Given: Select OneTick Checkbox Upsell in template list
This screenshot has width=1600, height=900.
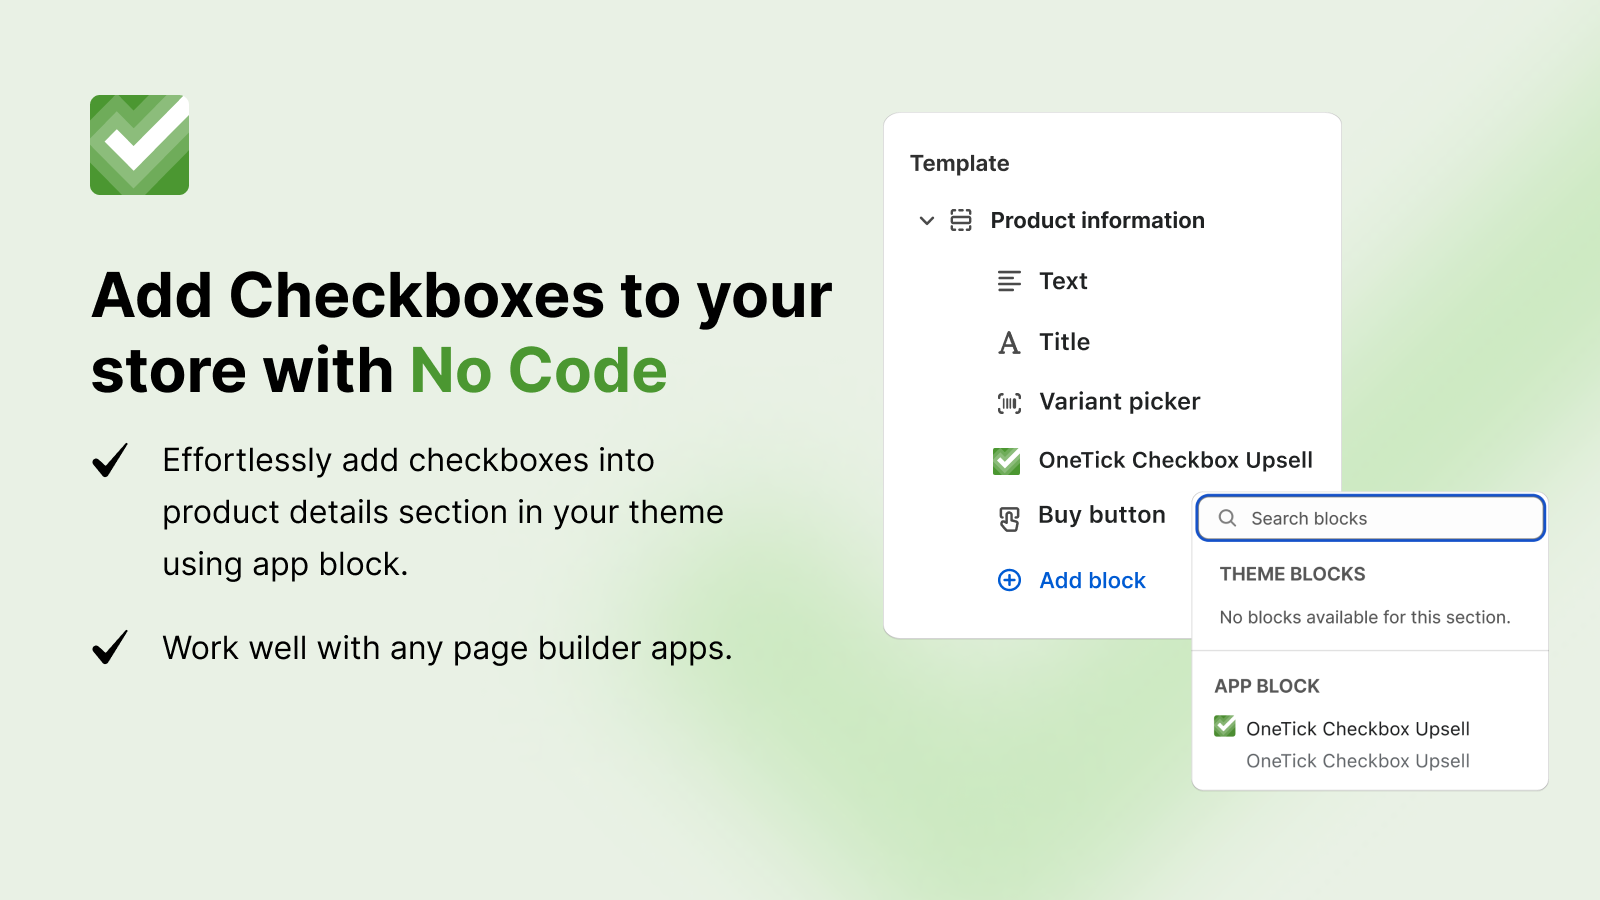Looking at the screenshot, I should 1175,460.
